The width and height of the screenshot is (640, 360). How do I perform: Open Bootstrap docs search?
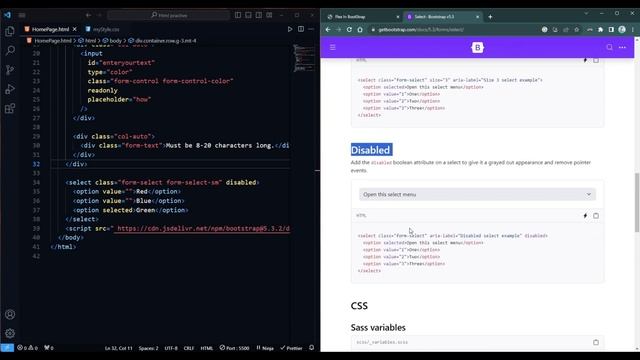[609, 47]
